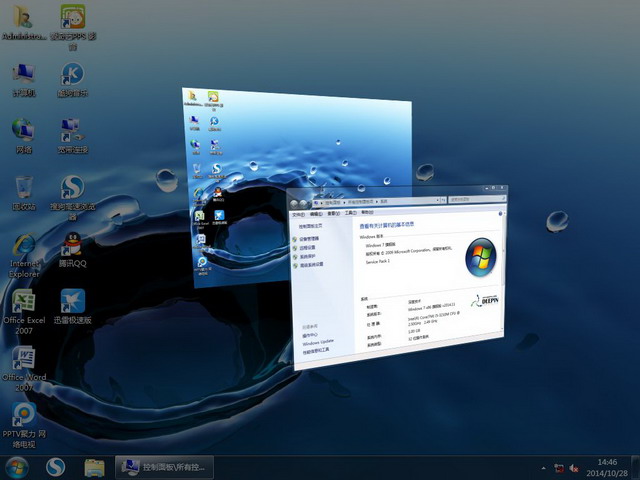This screenshot has width=640, height=480.
Task: Click the help icon in the System window
Action: click(x=500, y=213)
